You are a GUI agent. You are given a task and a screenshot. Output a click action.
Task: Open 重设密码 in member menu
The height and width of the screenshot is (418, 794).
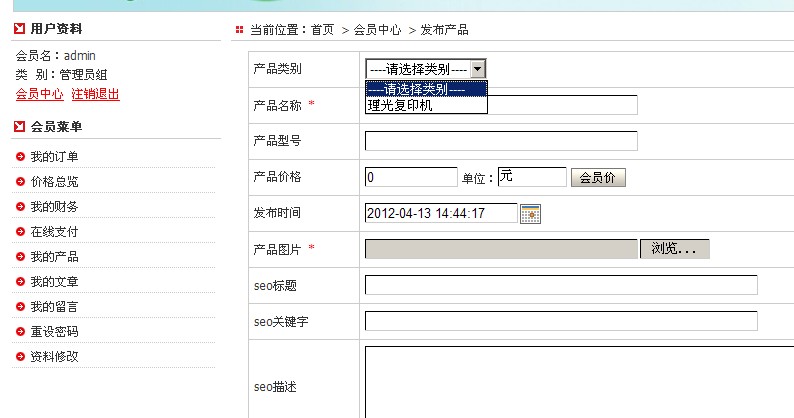coord(54,332)
